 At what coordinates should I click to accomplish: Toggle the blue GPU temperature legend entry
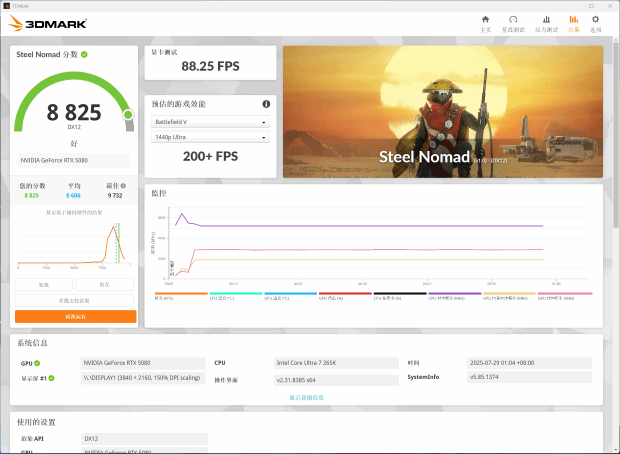coord(291,295)
